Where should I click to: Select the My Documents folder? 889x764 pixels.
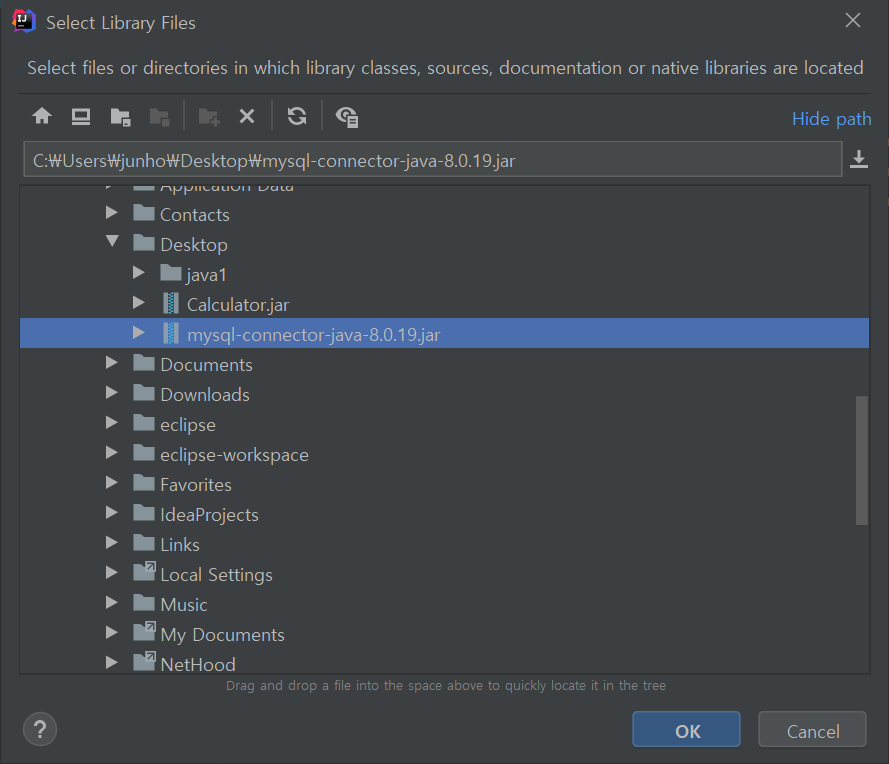[222, 635]
